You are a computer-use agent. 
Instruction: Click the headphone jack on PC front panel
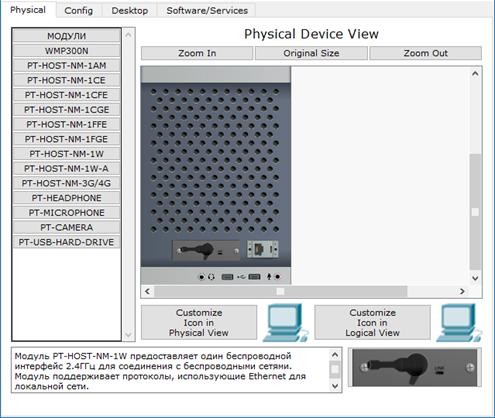pyautogui.click(x=202, y=277)
